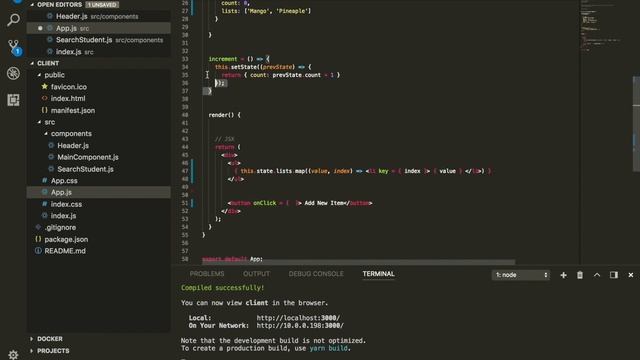Viewport: 640px width, 360px height.
Task: Collapse the public folder
Action: (x=54, y=75)
